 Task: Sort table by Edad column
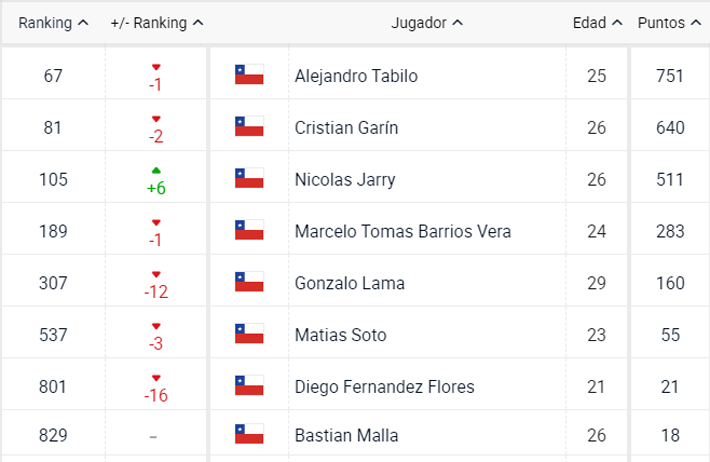pos(597,23)
